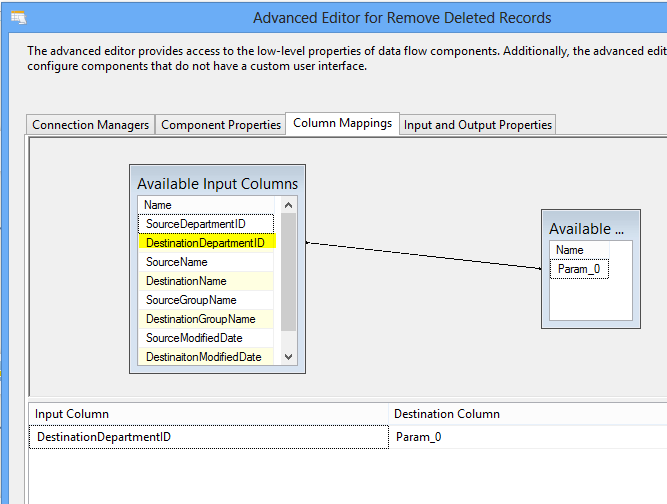Open the DestinationDepartmentID Input Column mapping cell

coord(208,437)
